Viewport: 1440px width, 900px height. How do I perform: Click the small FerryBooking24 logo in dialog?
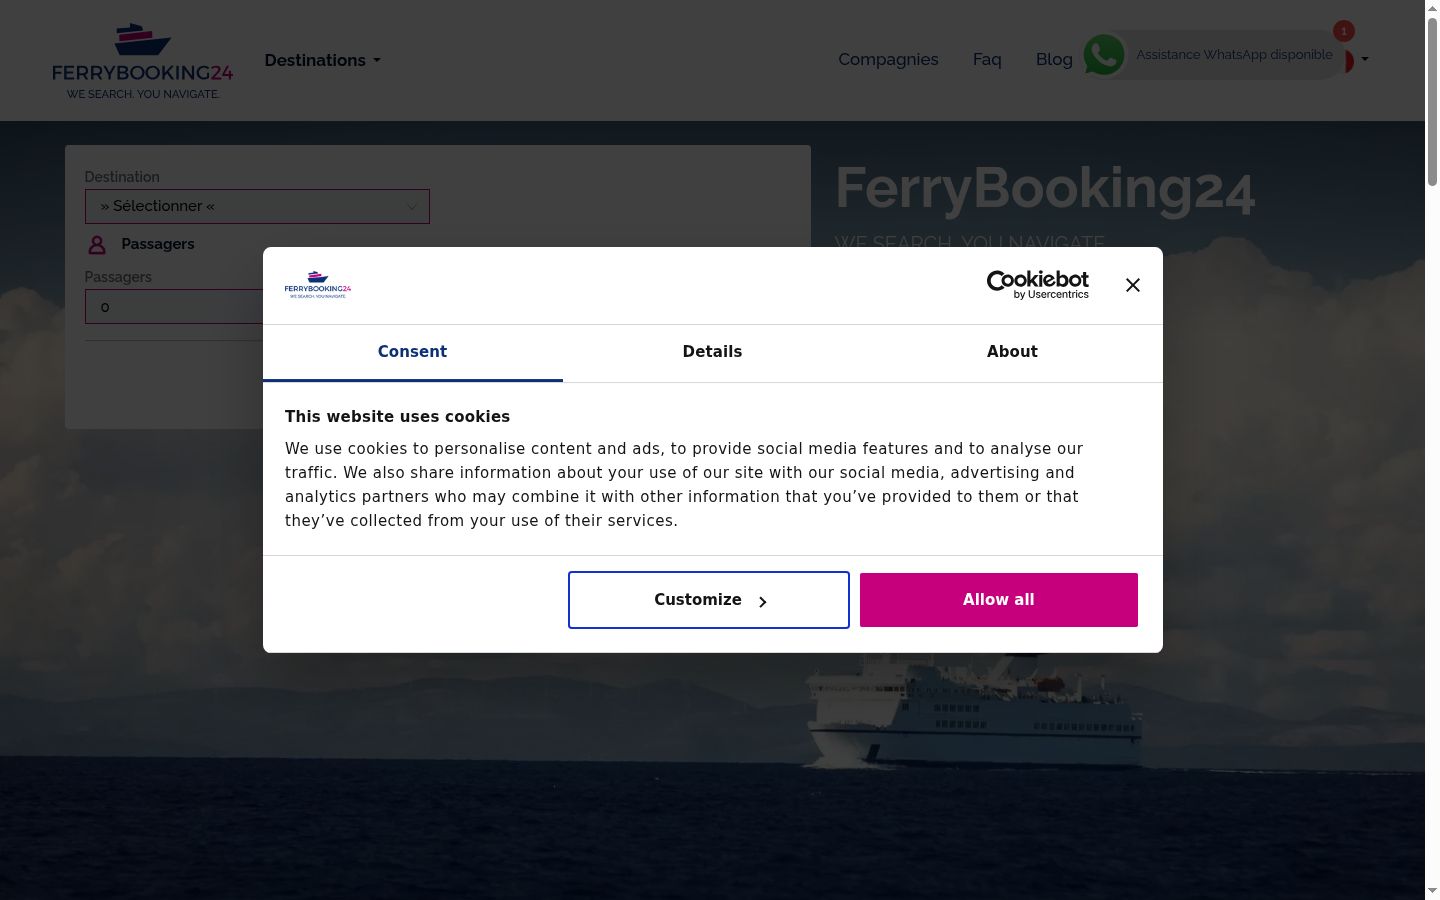(318, 285)
